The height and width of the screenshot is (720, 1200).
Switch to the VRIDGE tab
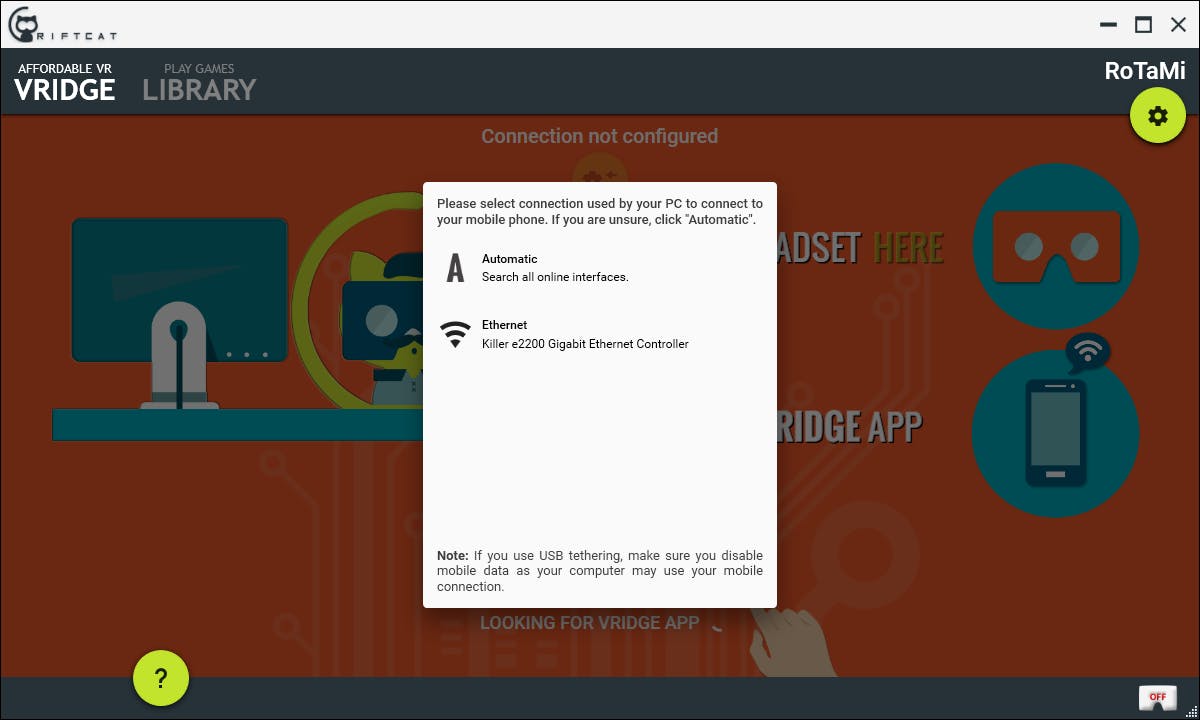coord(65,83)
